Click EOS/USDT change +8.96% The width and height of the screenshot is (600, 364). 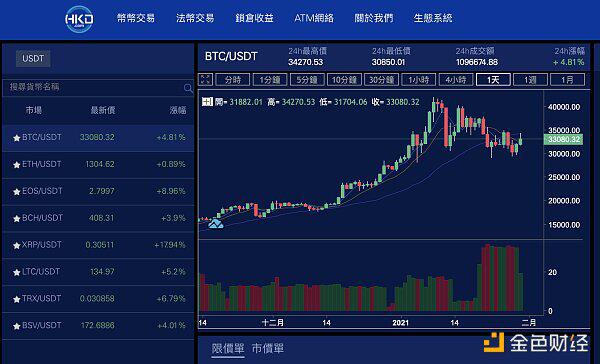(171, 191)
